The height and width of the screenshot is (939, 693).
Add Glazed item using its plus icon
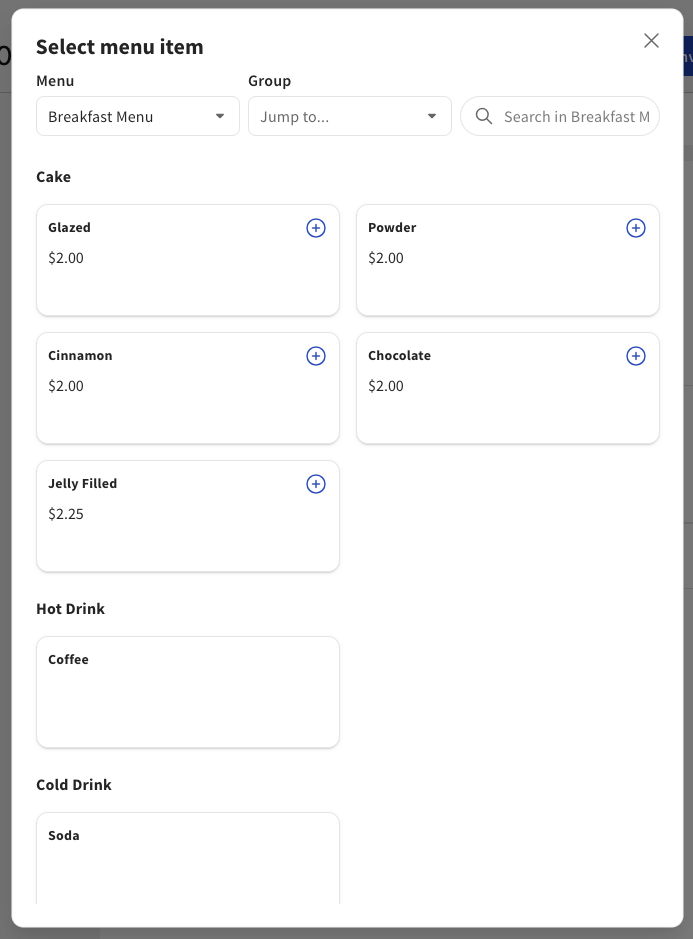pyautogui.click(x=315, y=227)
